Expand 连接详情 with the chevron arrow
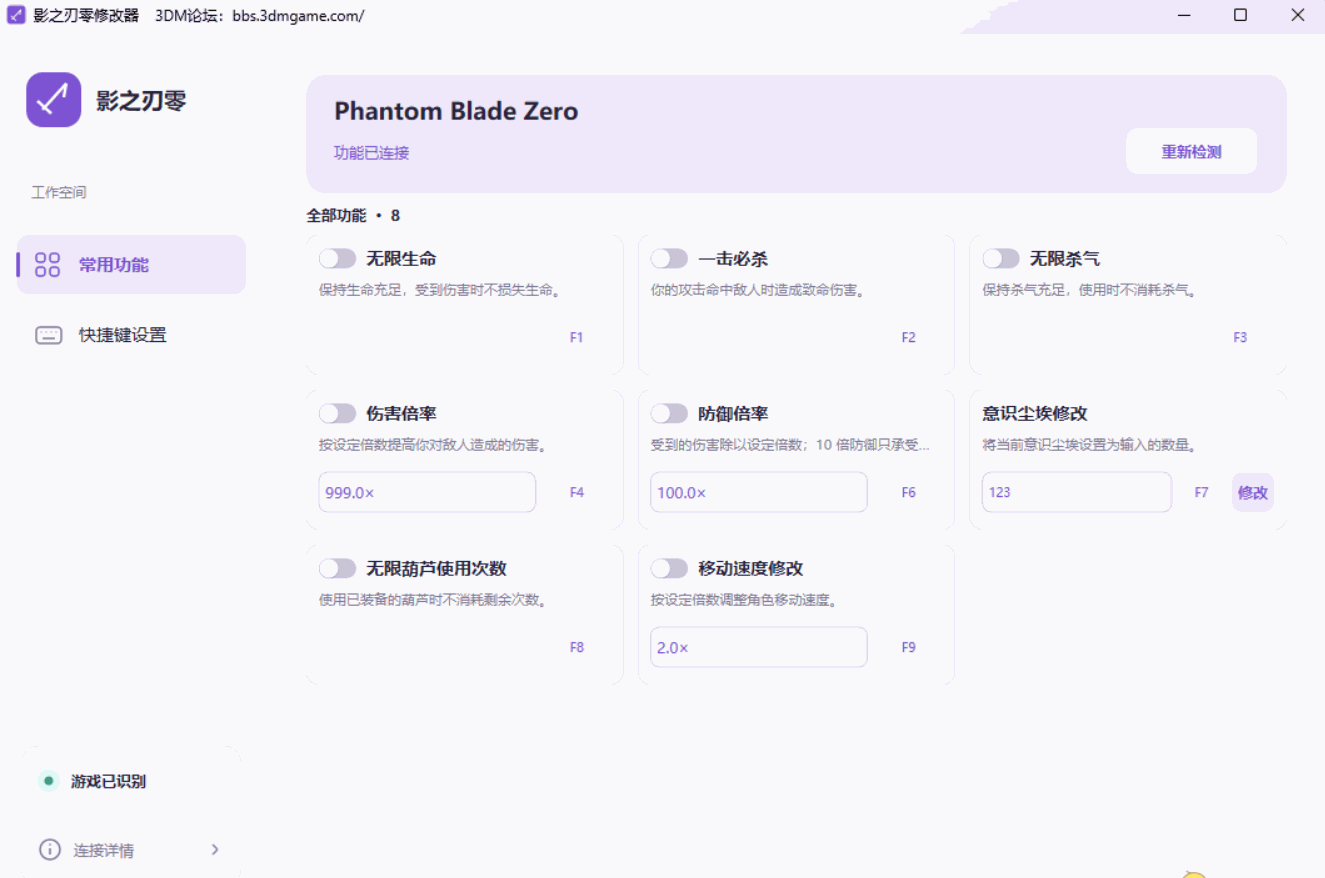This screenshot has width=1325, height=878. (215, 850)
